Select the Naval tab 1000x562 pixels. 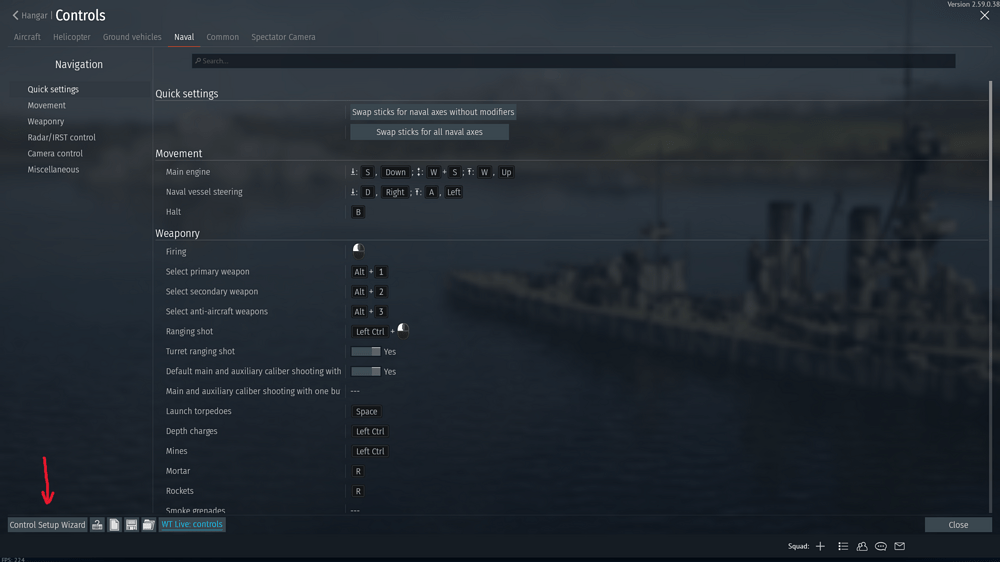pos(184,37)
